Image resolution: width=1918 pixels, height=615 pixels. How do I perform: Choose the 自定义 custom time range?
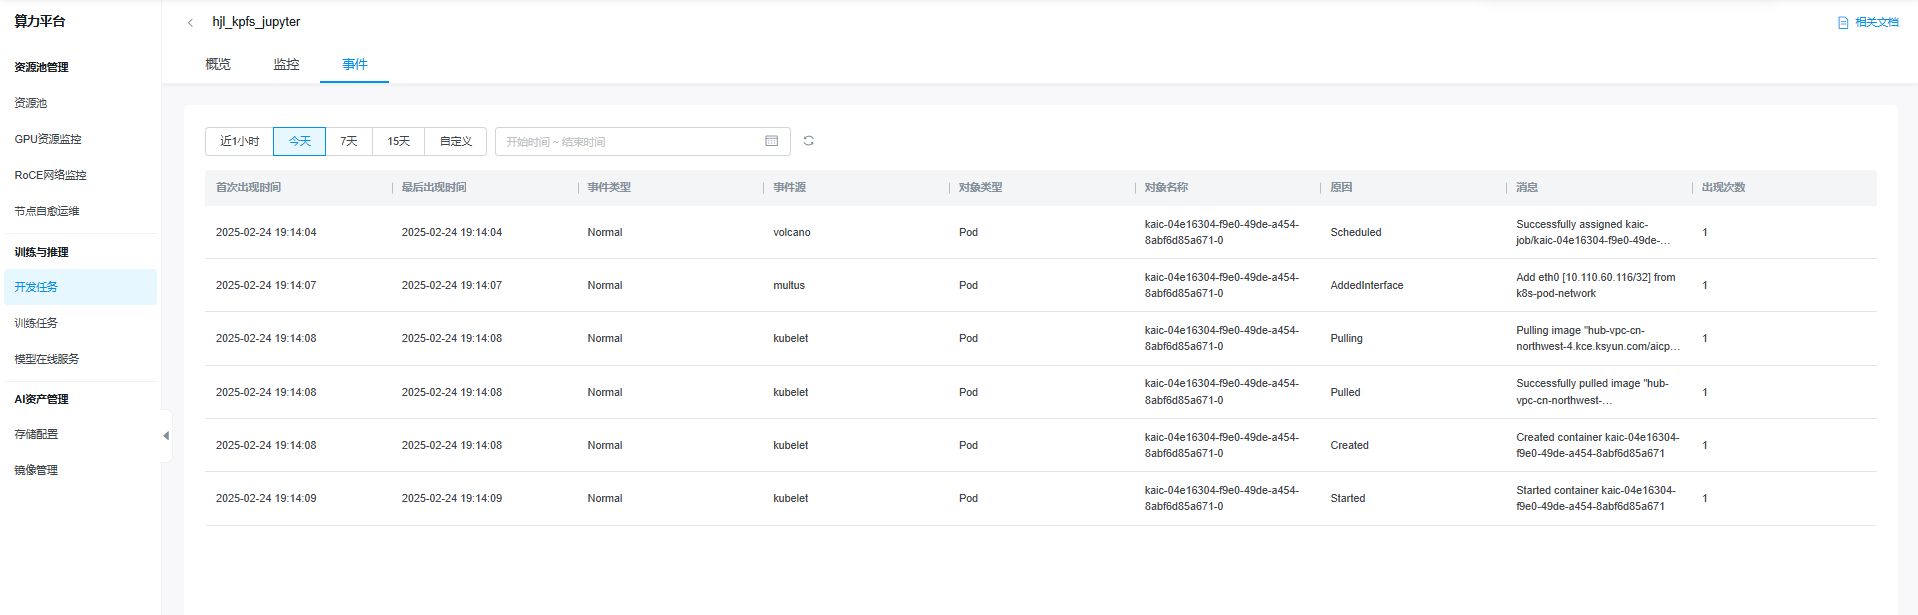pyautogui.click(x=455, y=141)
